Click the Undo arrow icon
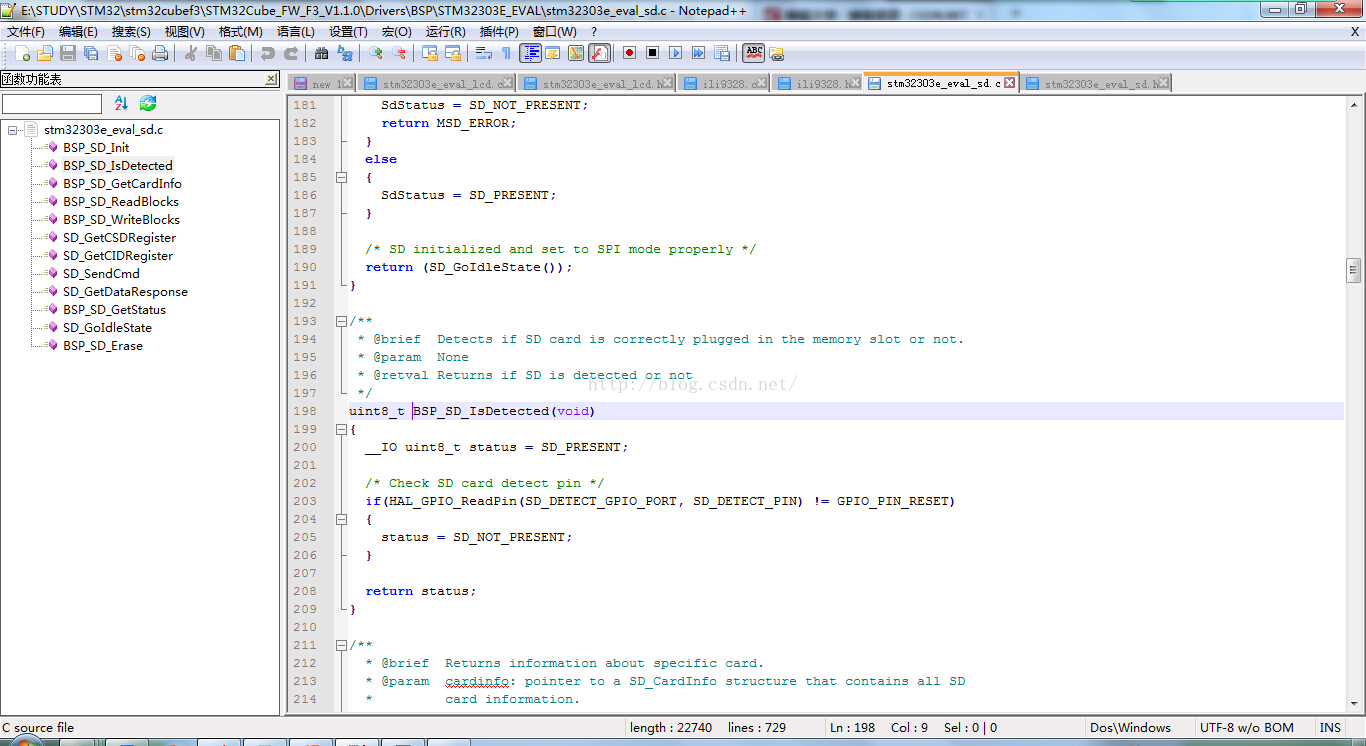 click(x=268, y=53)
